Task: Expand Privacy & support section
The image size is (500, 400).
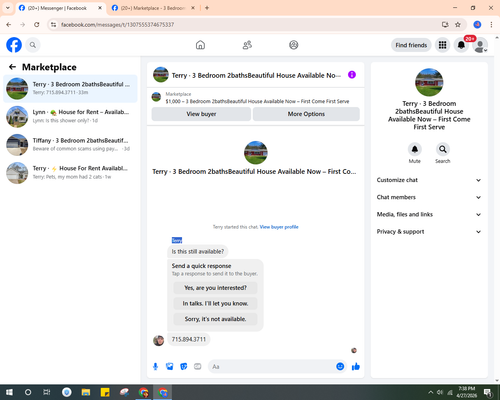Action: pos(429,232)
